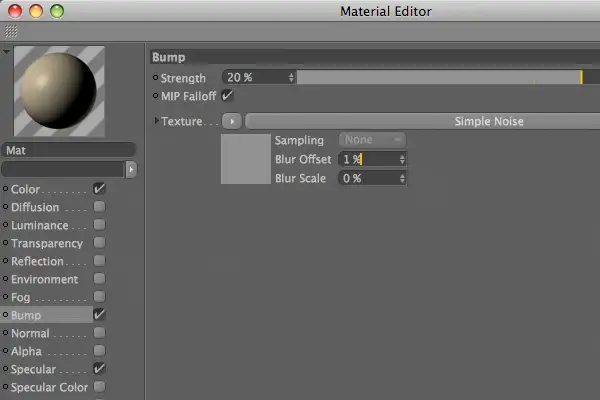Click the MIP Falloff animation dot
The width and height of the screenshot is (600, 400).
coord(155,95)
